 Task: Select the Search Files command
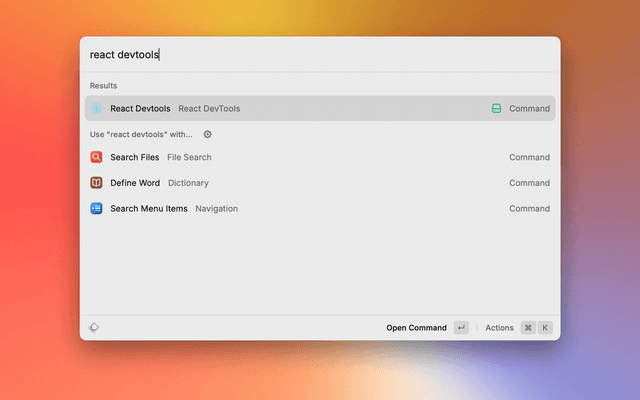134,157
